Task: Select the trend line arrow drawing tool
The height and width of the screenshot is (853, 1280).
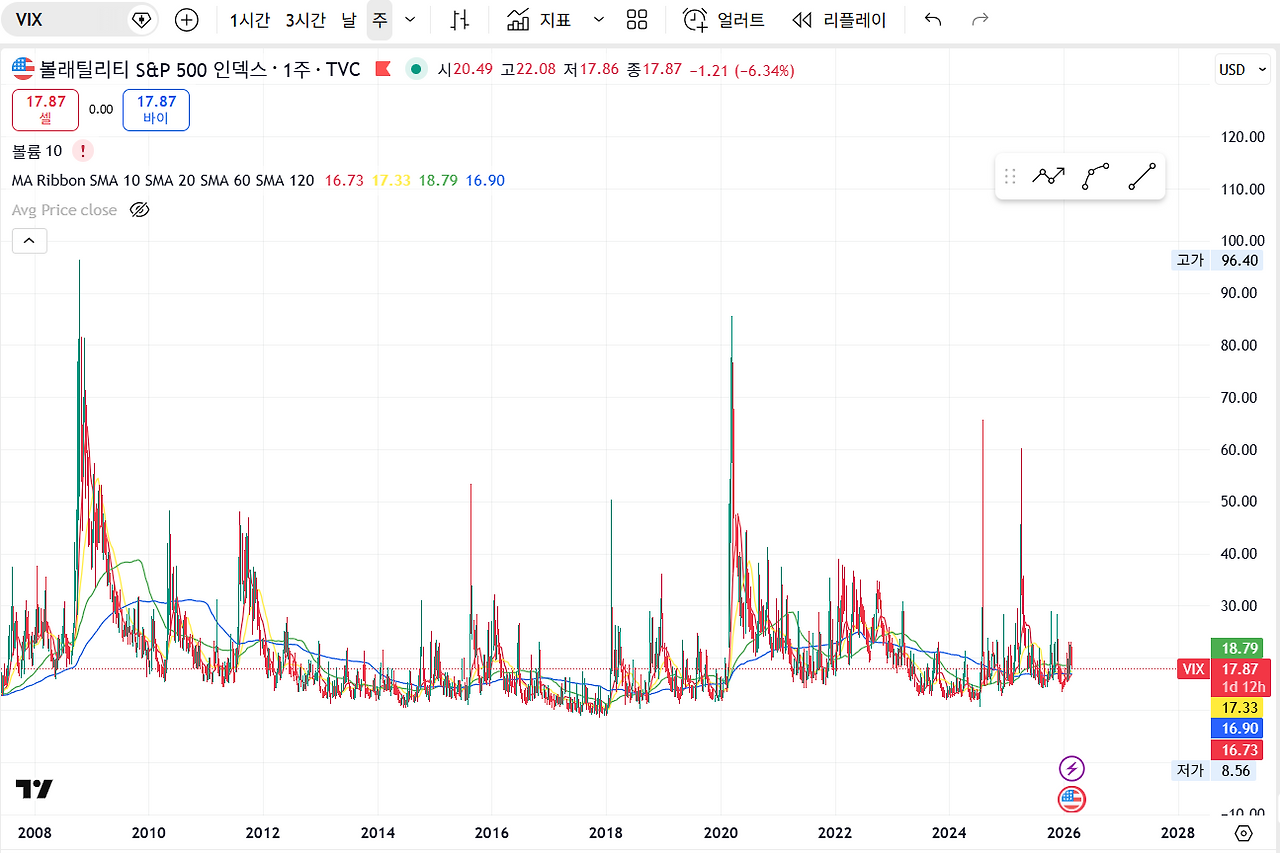Action: click(x=1049, y=177)
